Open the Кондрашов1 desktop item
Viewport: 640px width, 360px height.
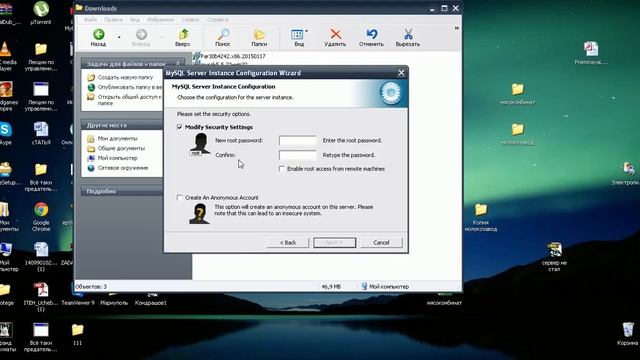pos(151,299)
